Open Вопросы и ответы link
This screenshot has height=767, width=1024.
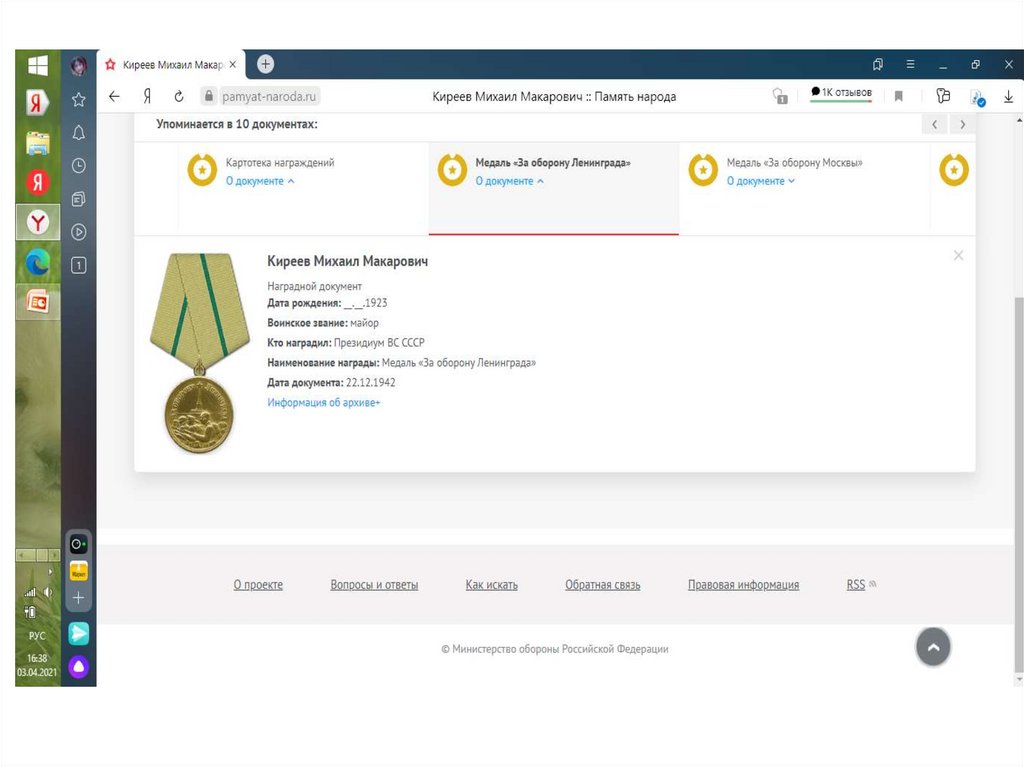(374, 585)
